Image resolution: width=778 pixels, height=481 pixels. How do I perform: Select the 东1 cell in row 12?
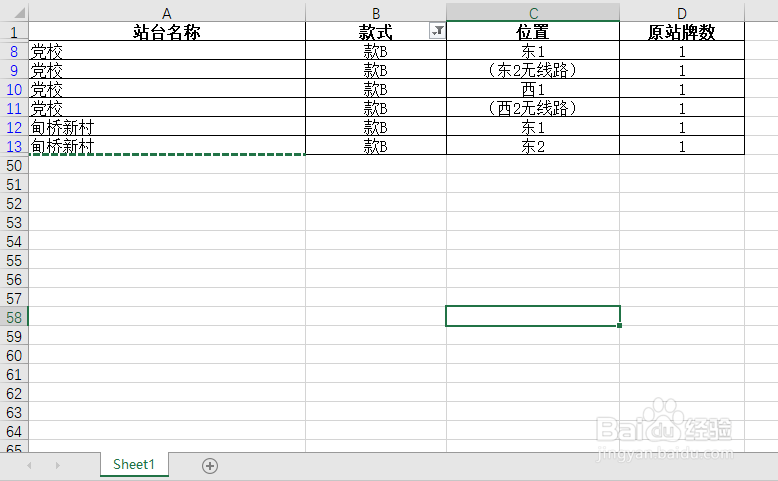tap(533, 127)
